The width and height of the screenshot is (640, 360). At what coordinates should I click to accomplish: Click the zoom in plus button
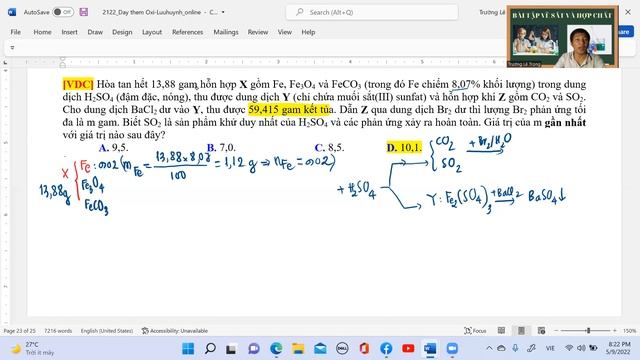[x=615, y=331]
